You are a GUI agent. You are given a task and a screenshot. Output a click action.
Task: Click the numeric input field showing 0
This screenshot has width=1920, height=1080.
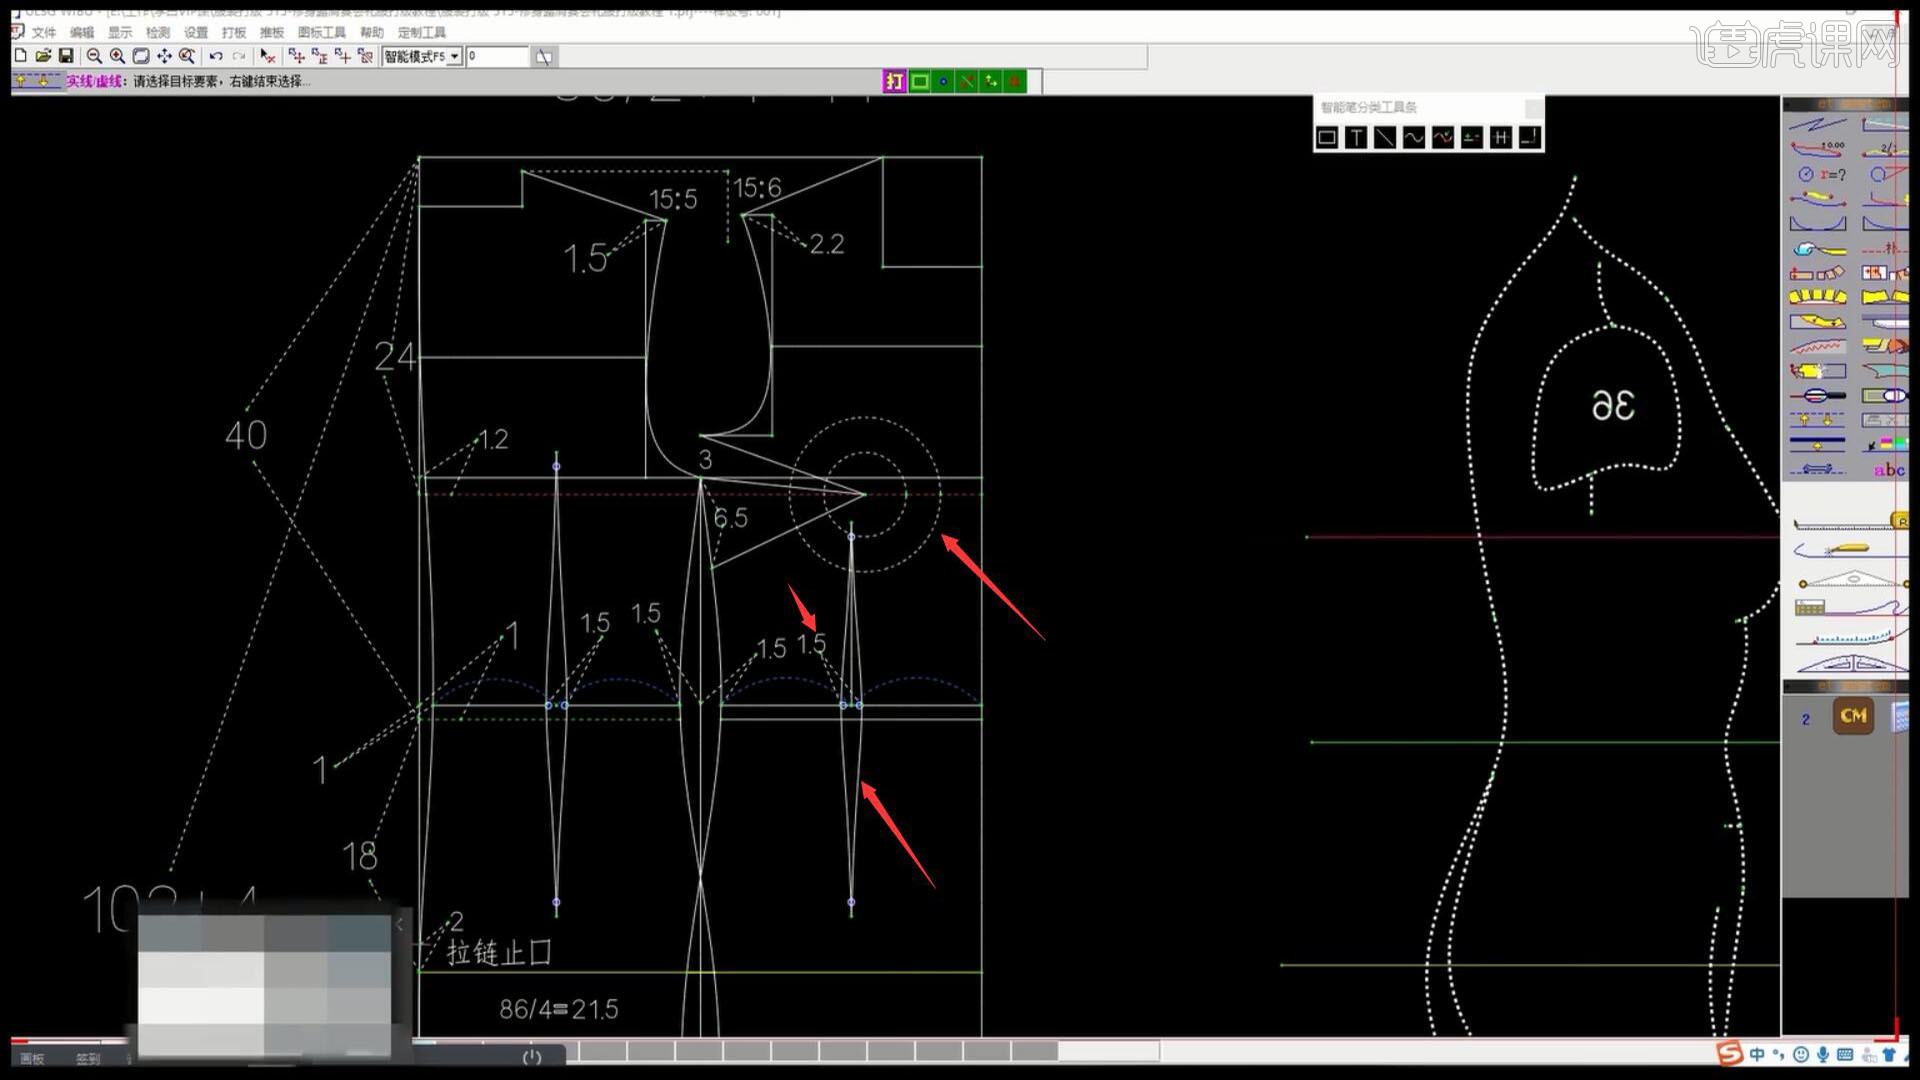coord(497,57)
